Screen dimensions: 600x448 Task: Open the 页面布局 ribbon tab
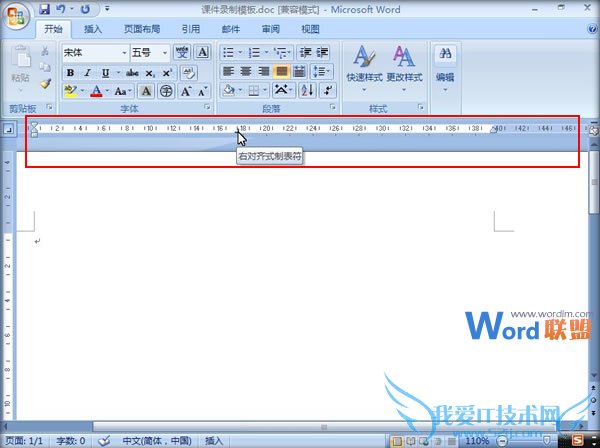click(142, 29)
